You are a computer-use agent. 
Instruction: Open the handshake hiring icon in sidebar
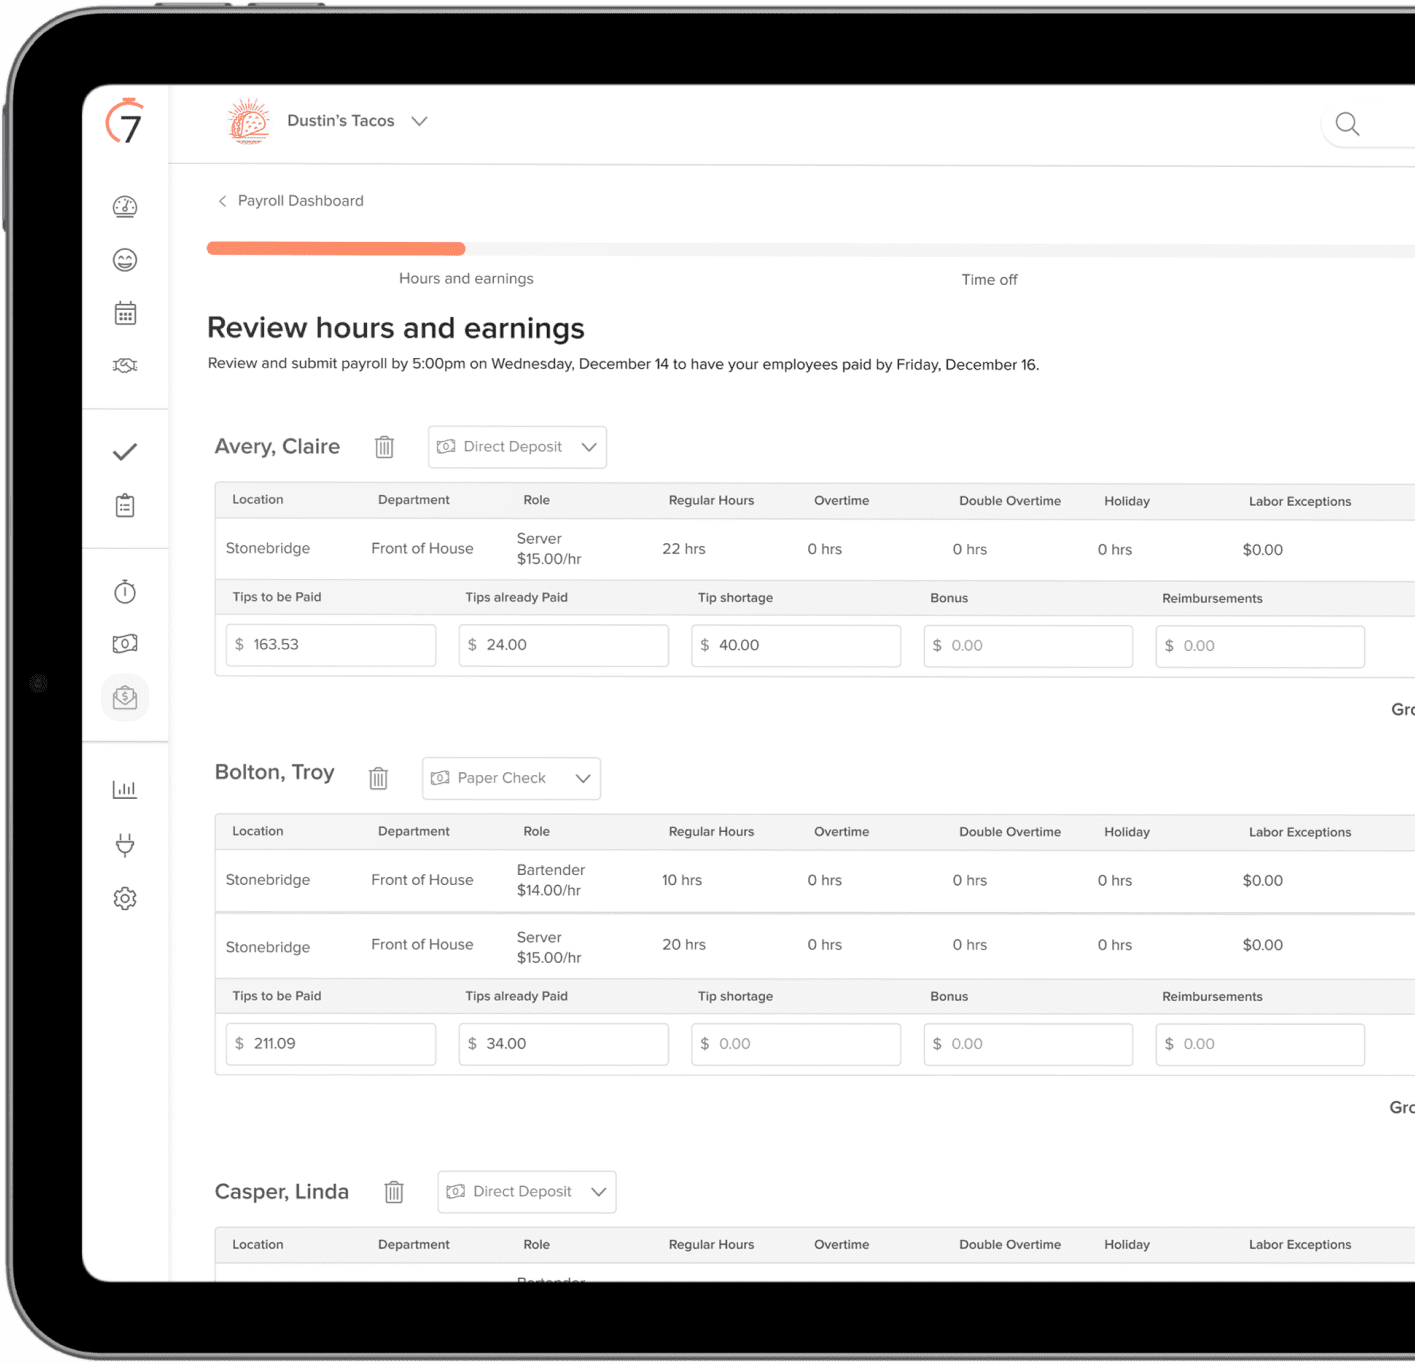click(x=125, y=365)
